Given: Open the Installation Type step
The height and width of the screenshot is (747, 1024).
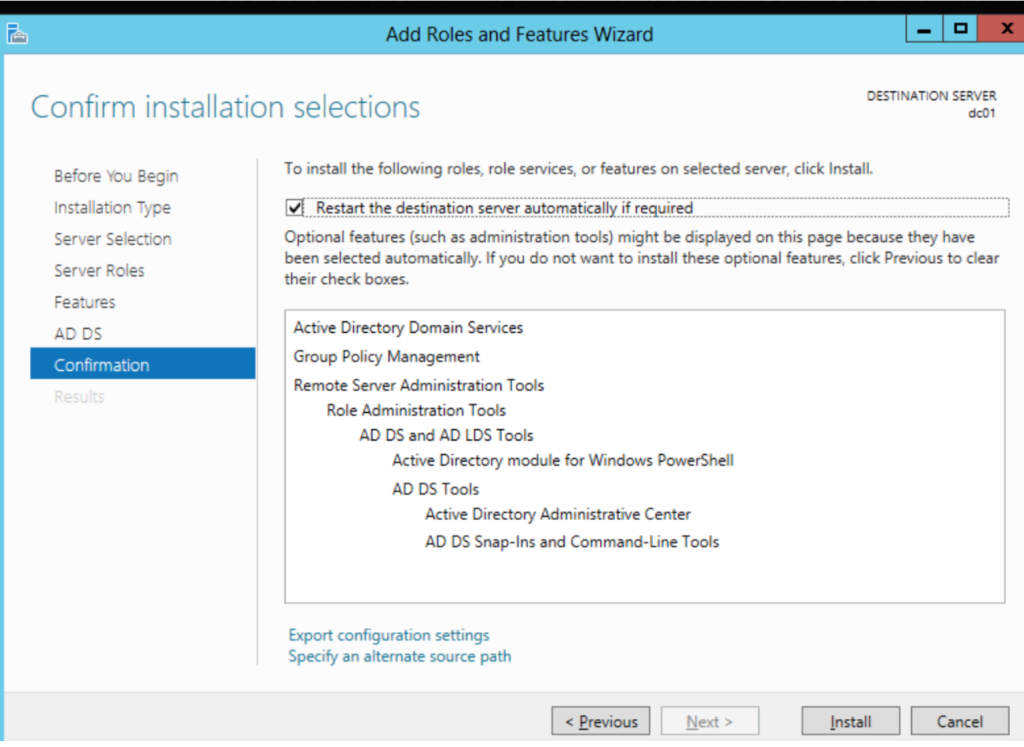Looking at the screenshot, I should (x=112, y=208).
